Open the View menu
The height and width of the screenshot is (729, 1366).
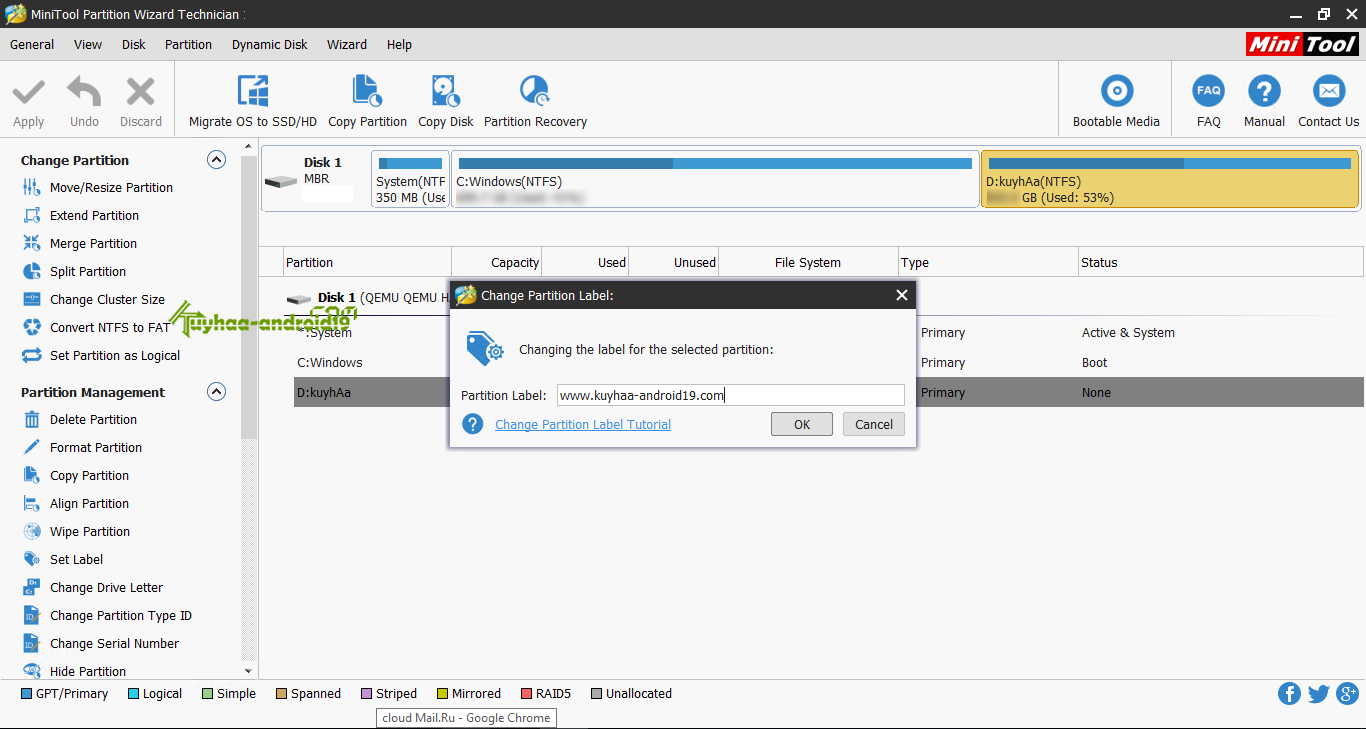[88, 45]
